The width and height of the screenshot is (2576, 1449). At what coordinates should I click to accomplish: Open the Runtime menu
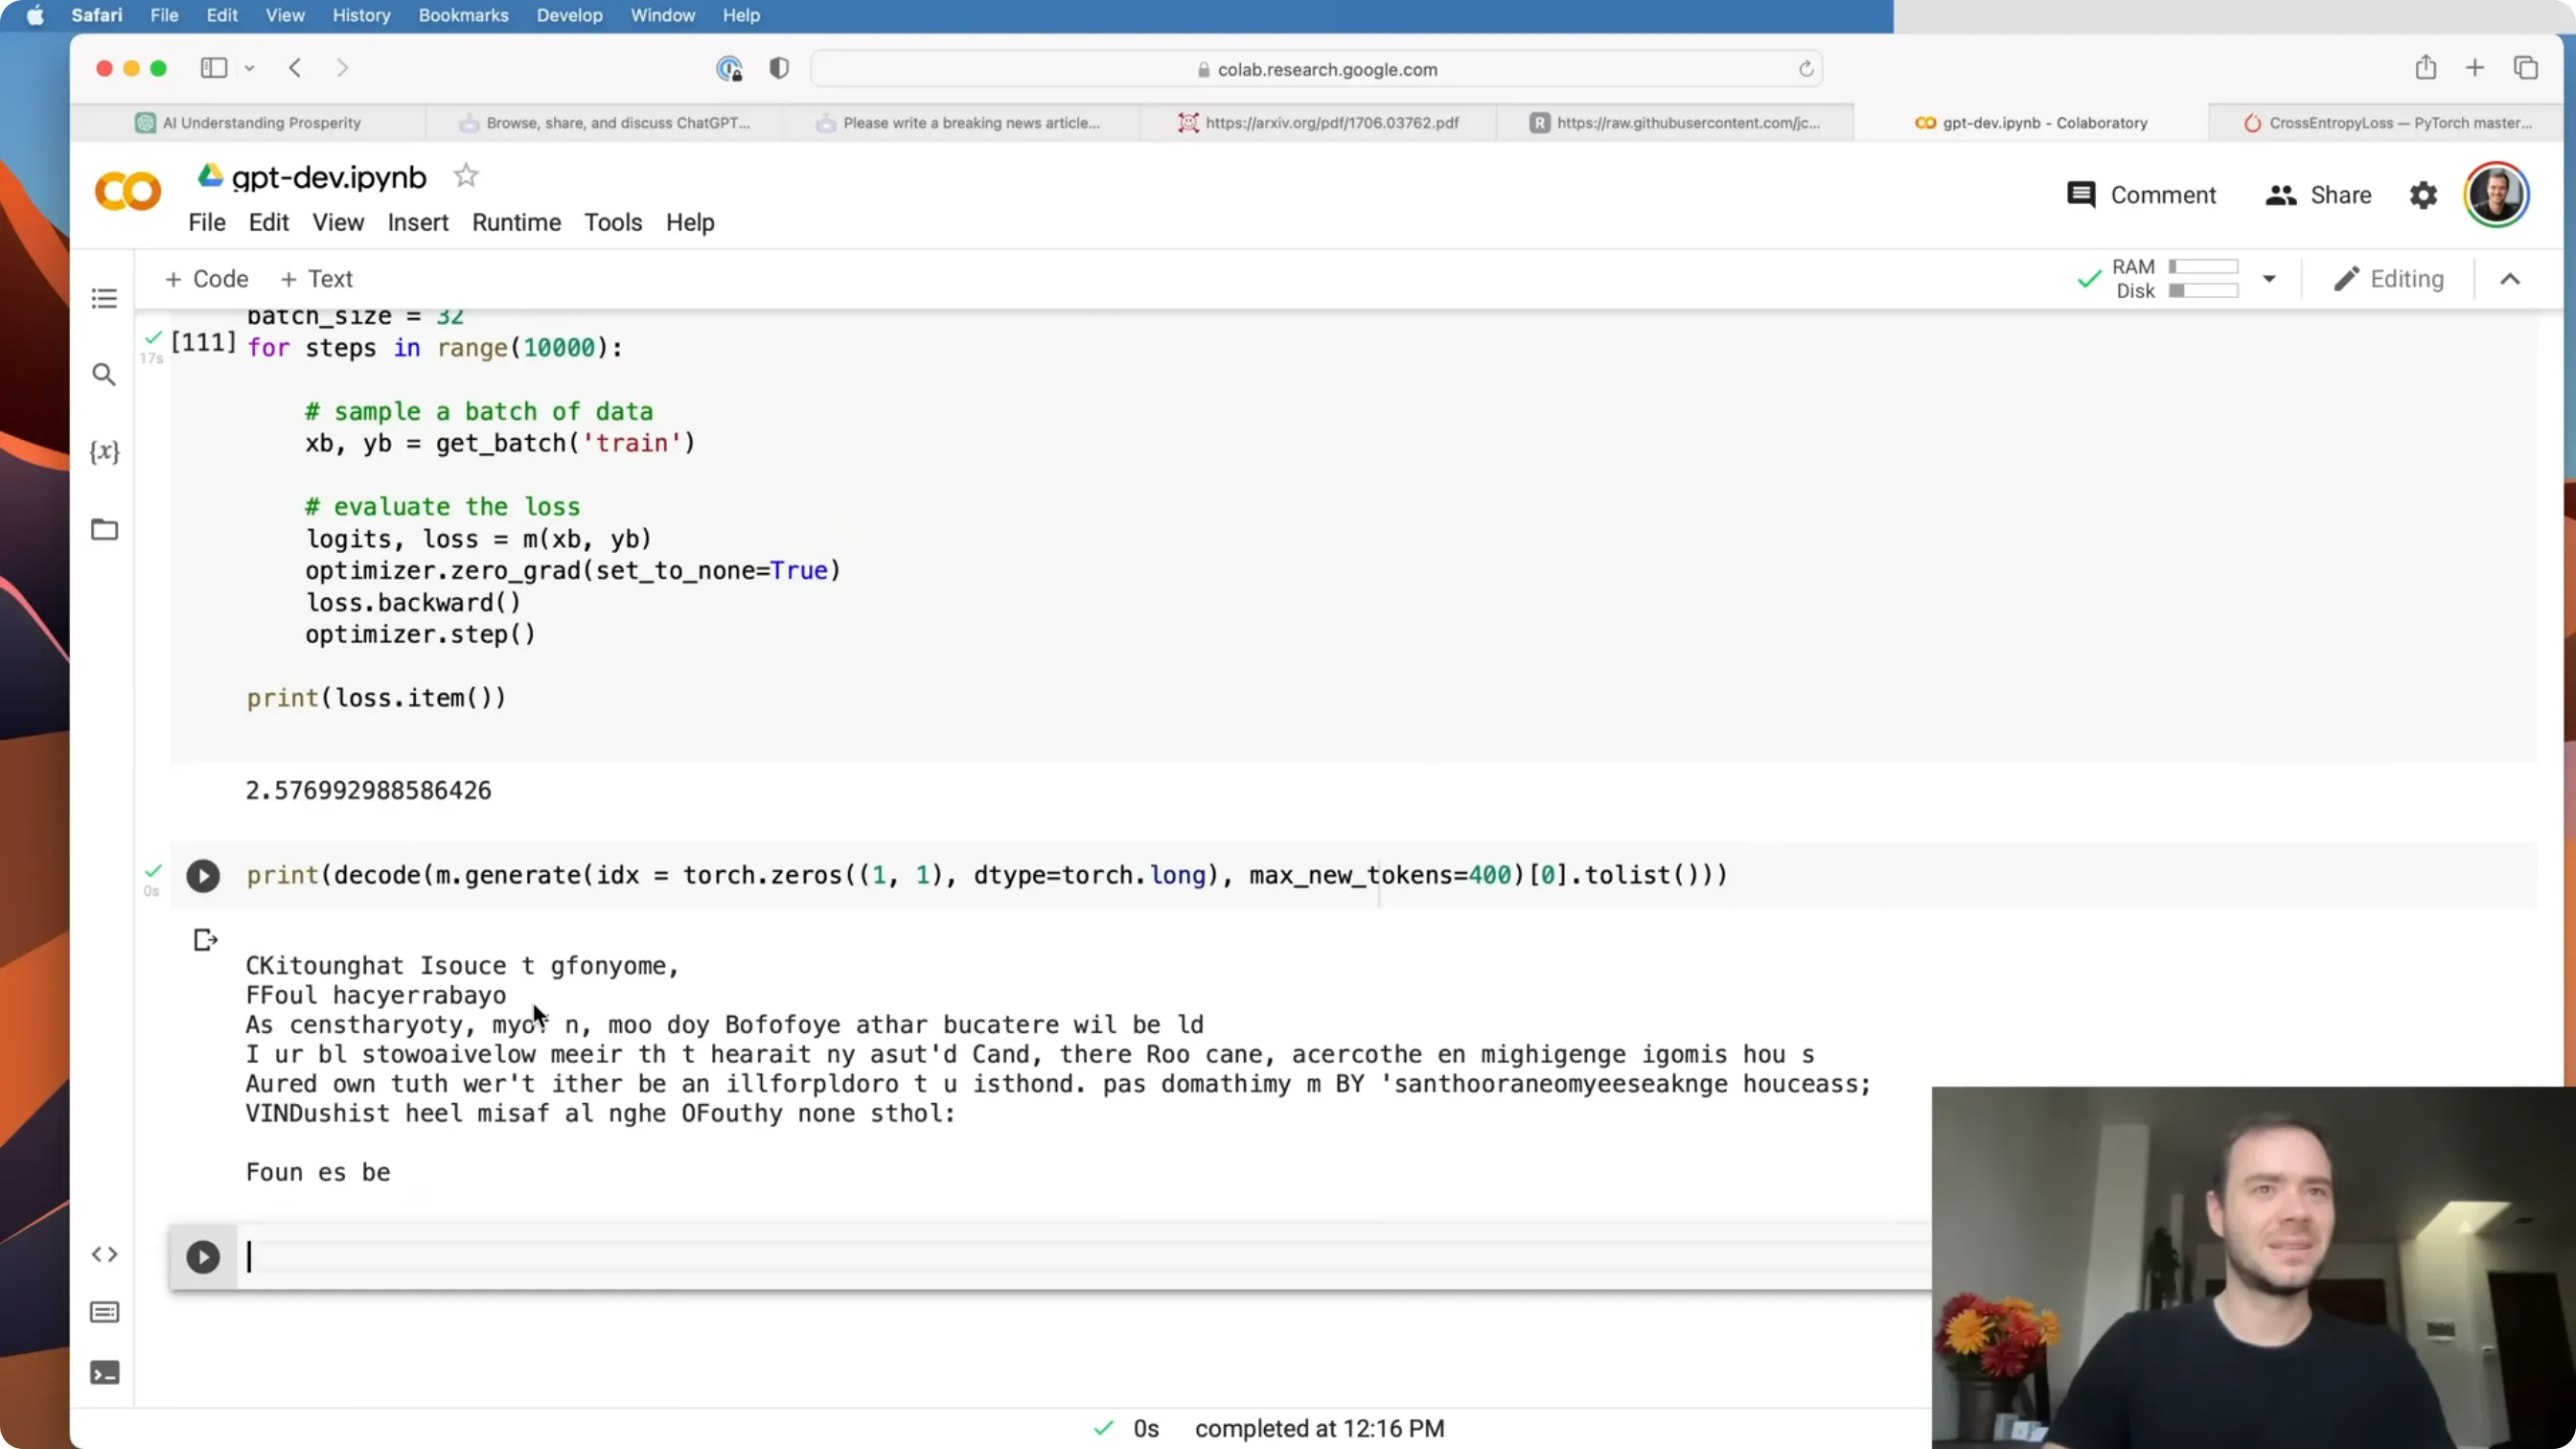pos(516,222)
